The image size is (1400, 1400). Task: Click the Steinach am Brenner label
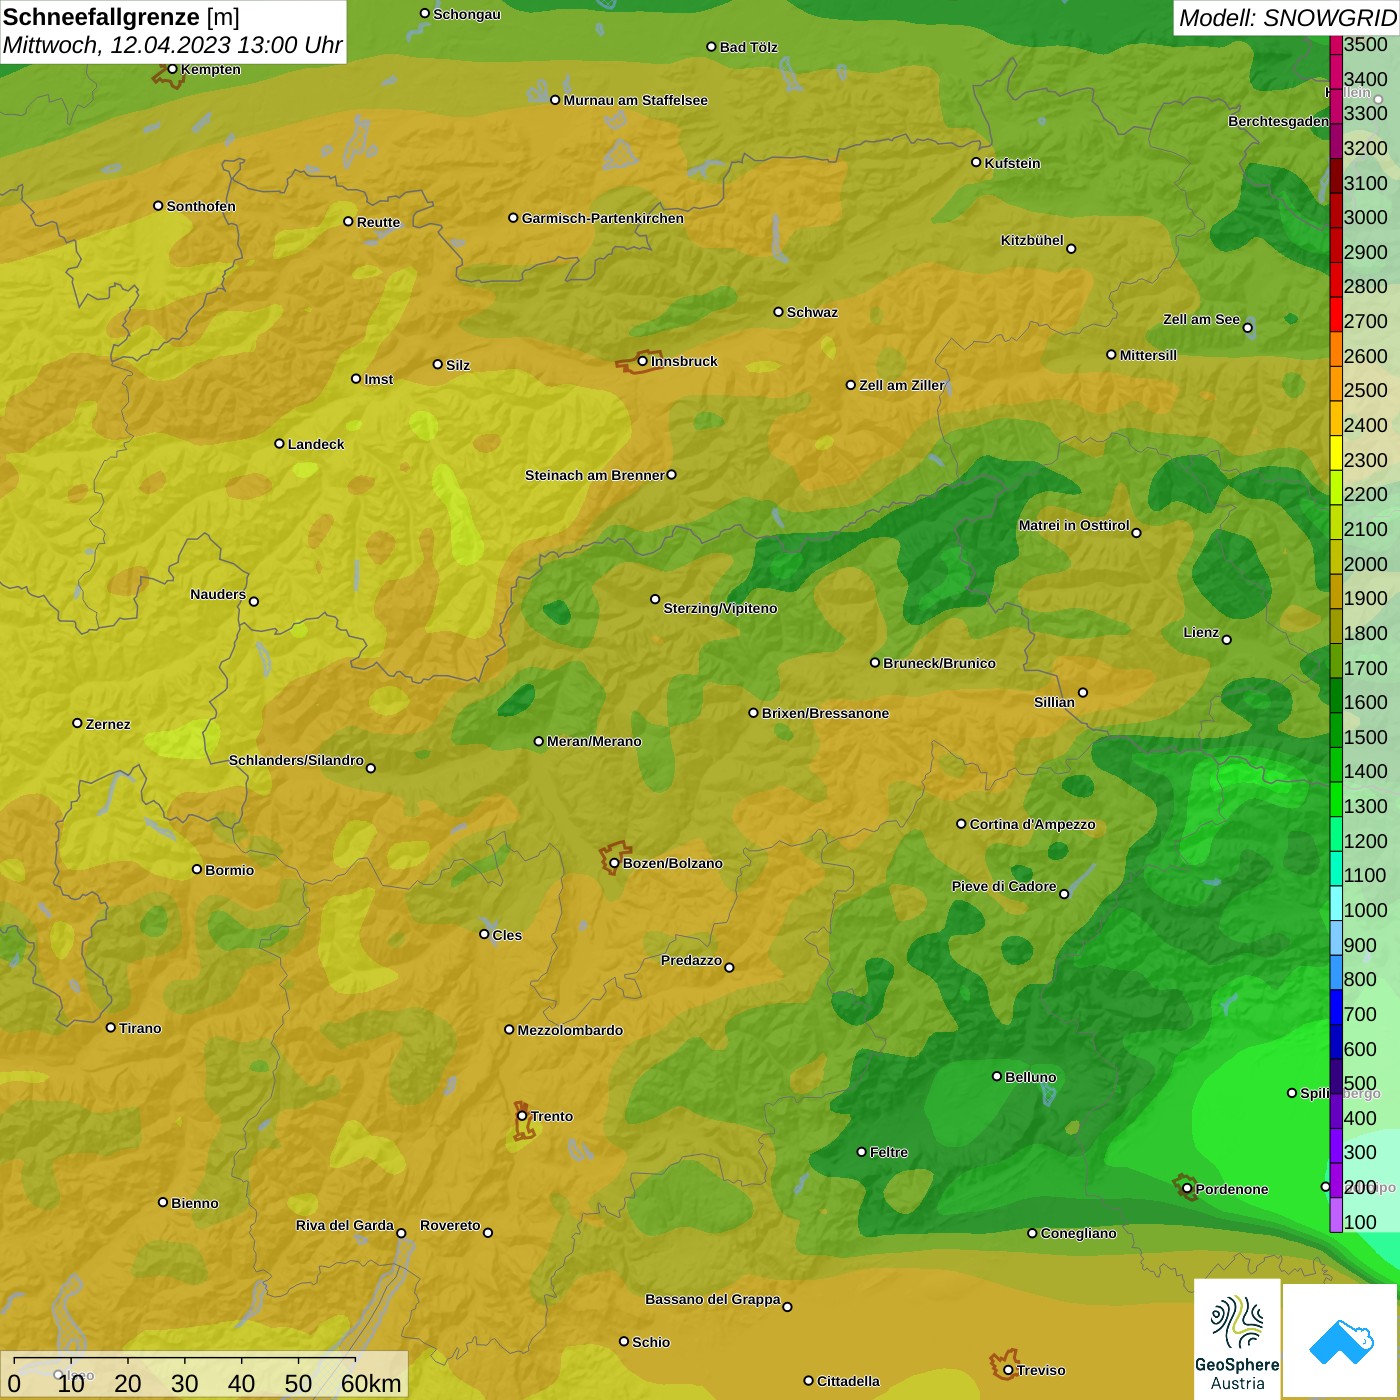(594, 475)
